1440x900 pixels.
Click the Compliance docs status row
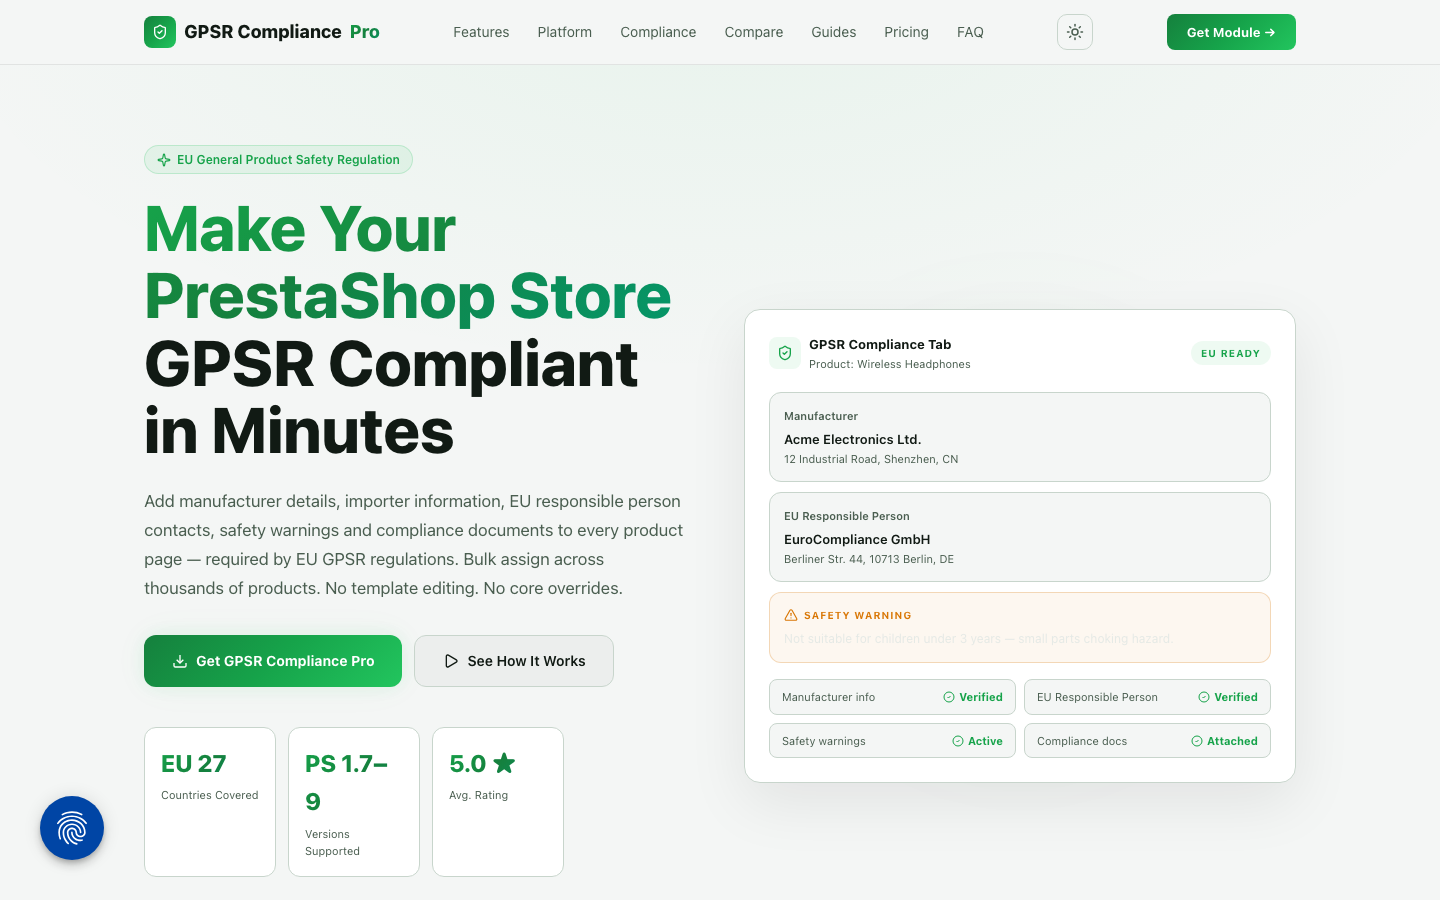tap(1147, 741)
